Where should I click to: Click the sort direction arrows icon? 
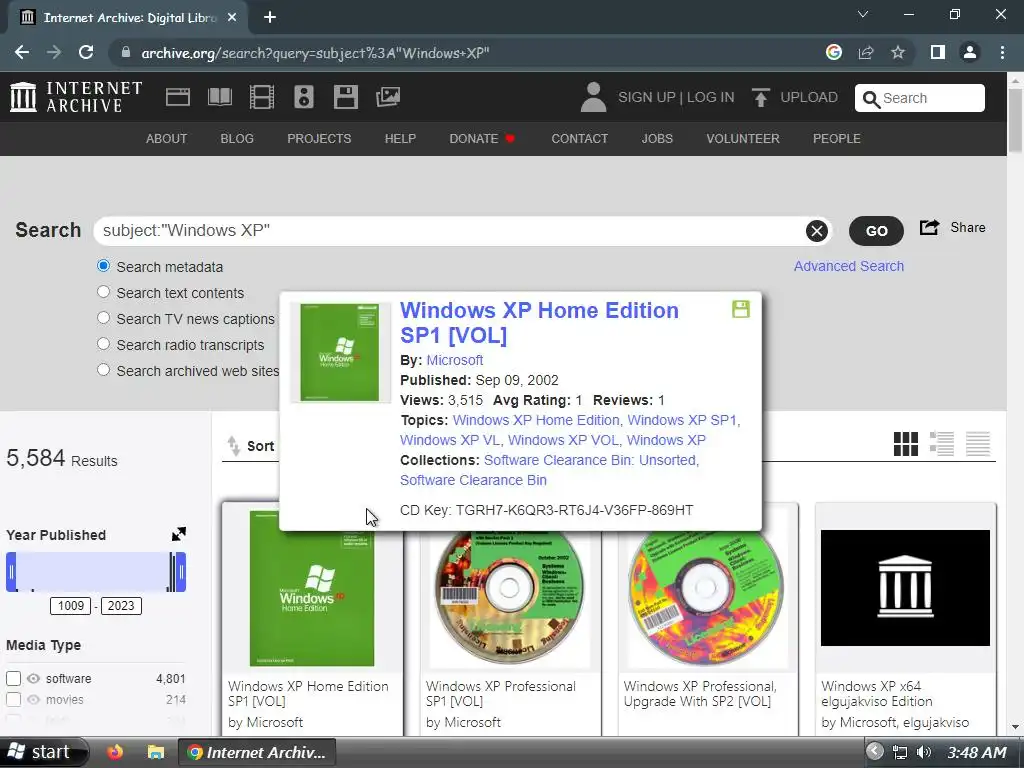click(233, 446)
